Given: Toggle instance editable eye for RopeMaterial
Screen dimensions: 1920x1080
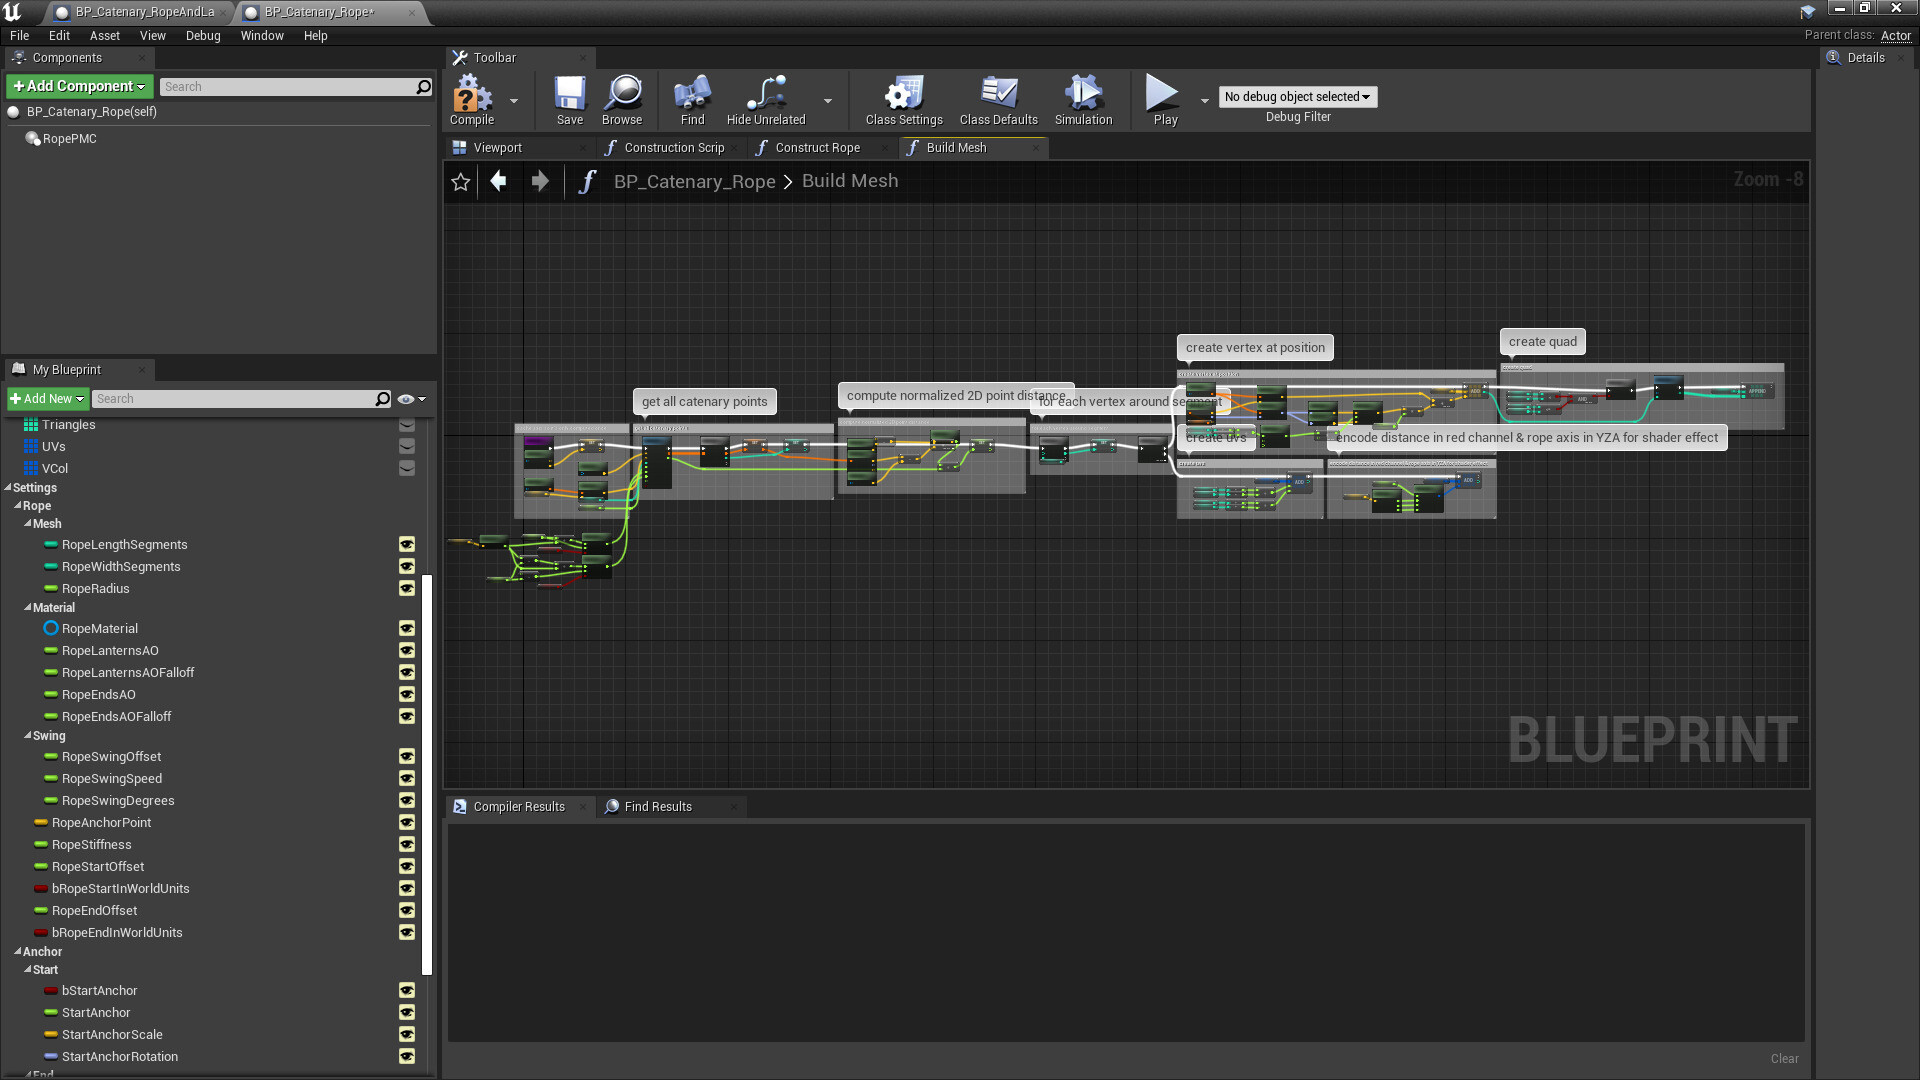Looking at the screenshot, I should pos(407,628).
